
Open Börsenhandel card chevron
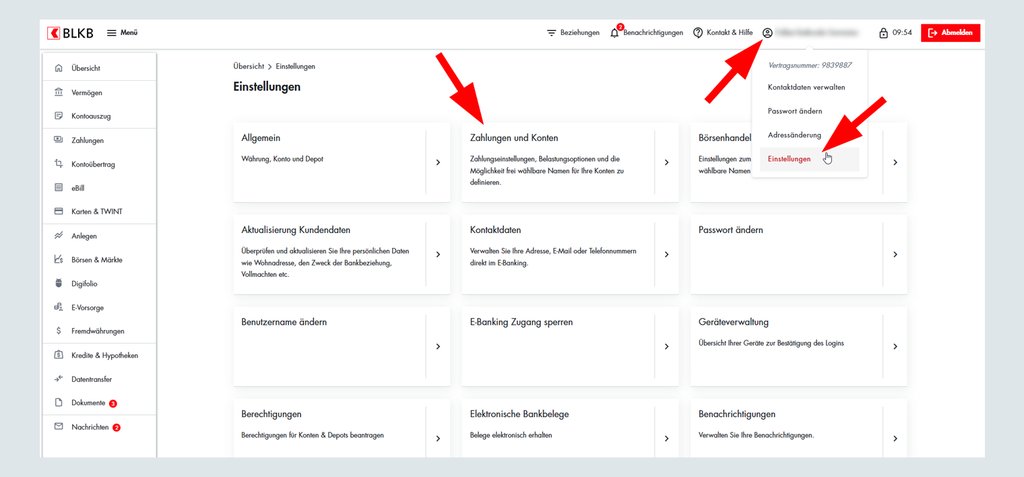[895, 162]
